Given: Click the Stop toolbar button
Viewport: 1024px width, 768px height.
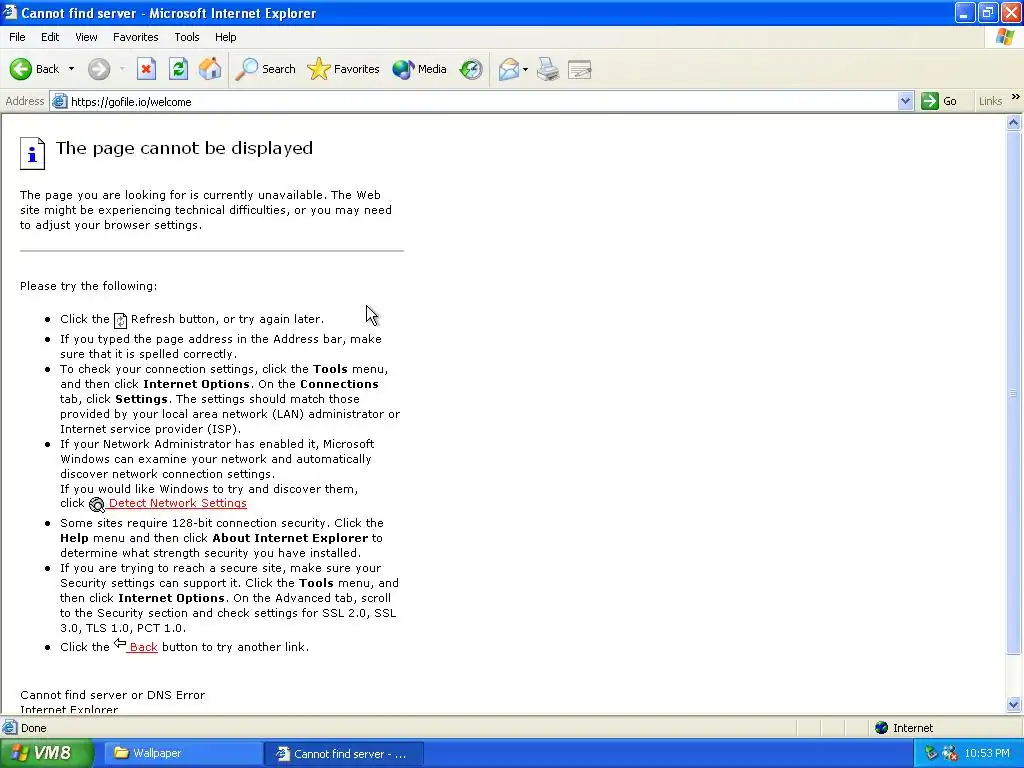Looking at the screenshot, I should point(146,69).
